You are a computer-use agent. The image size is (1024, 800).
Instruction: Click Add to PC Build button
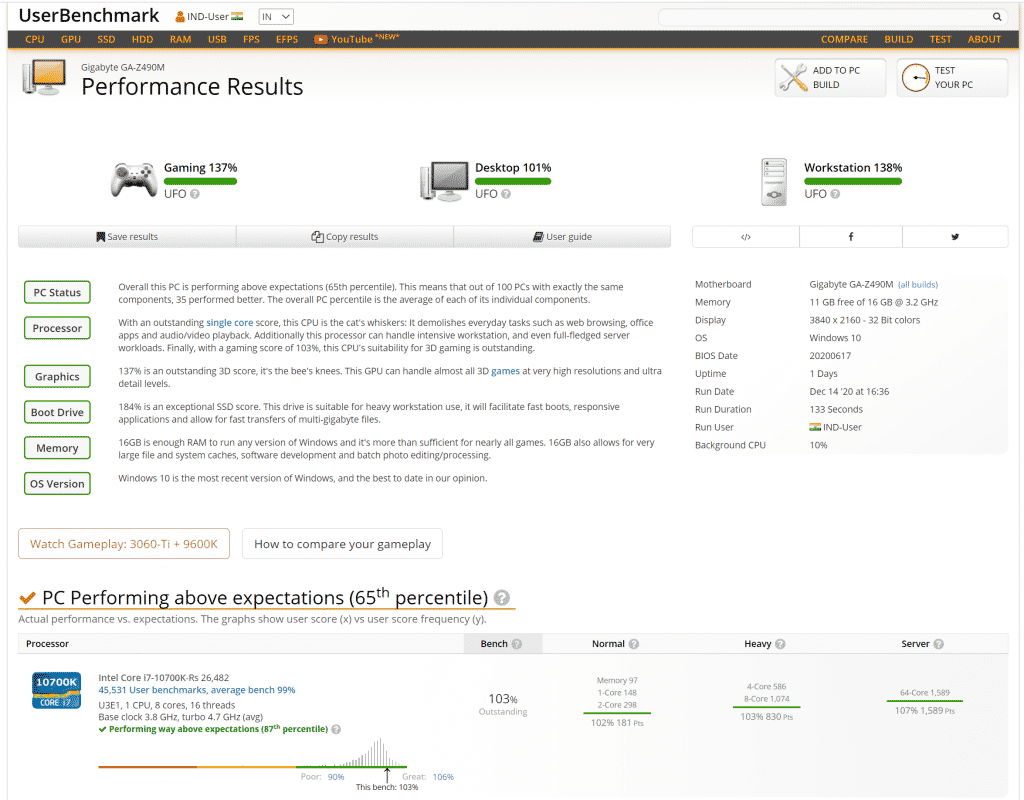pos(830,78)
